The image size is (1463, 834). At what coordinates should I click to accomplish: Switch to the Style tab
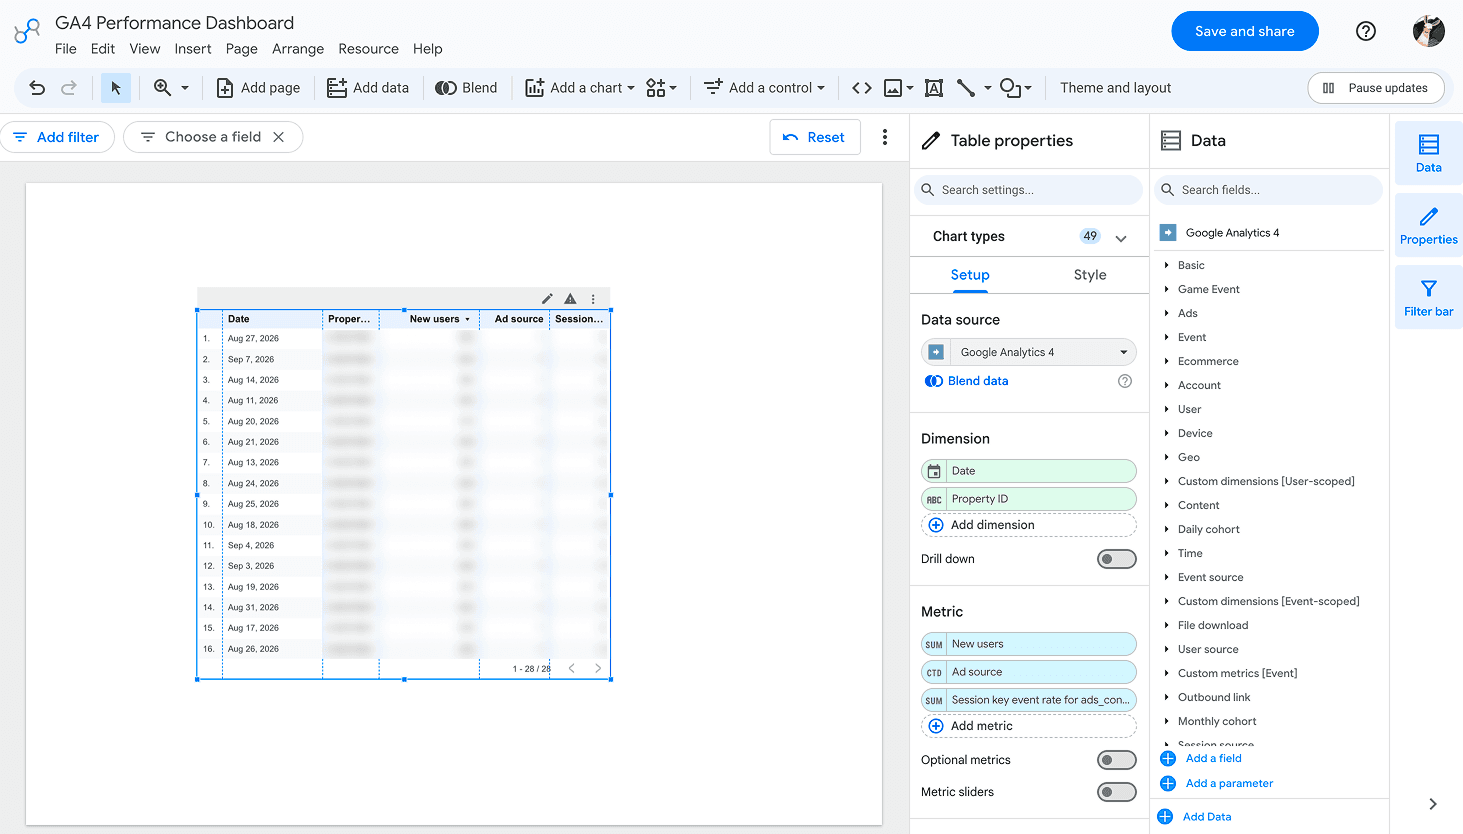pyautogui.click(x=1090, y=275)
